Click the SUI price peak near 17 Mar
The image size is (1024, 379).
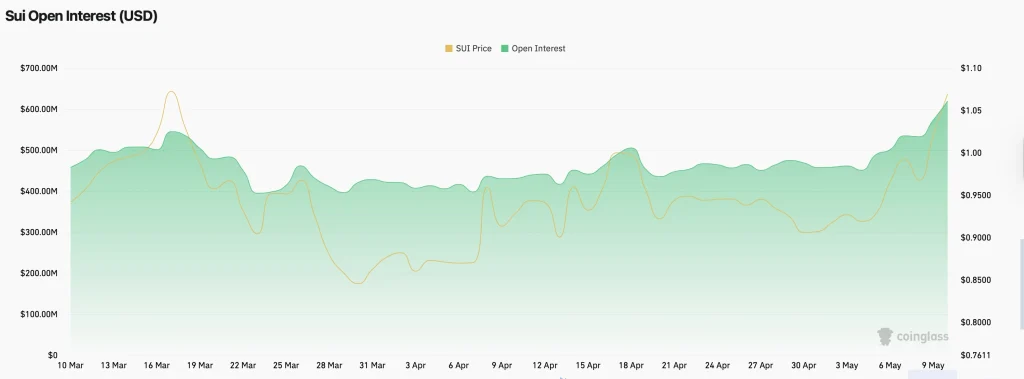click(171, 92)
